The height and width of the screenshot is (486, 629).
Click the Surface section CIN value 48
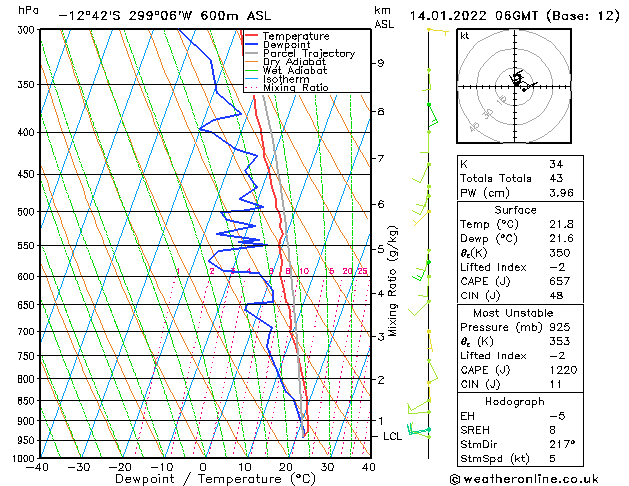(556, 296)
